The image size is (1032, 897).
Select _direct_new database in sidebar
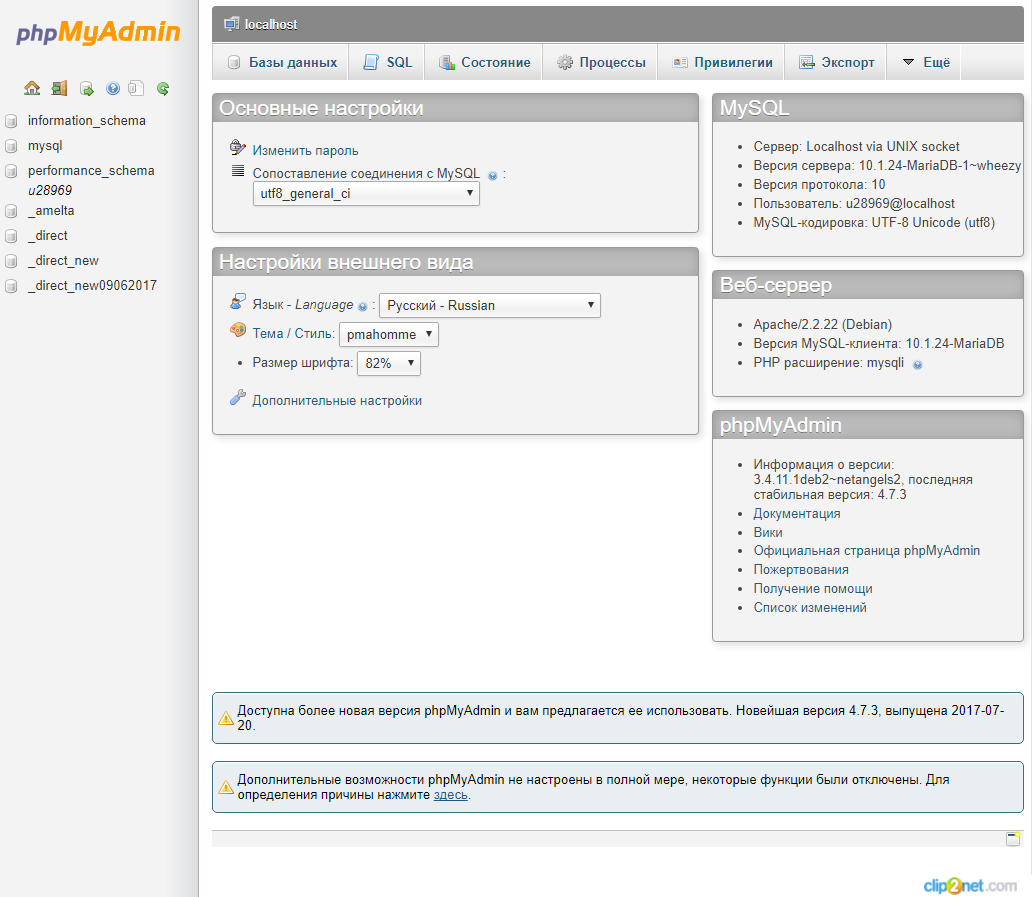(x=63, y=261)
